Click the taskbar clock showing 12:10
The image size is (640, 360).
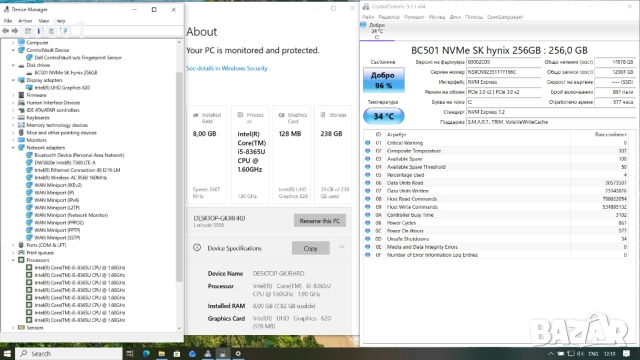(609, 353)
